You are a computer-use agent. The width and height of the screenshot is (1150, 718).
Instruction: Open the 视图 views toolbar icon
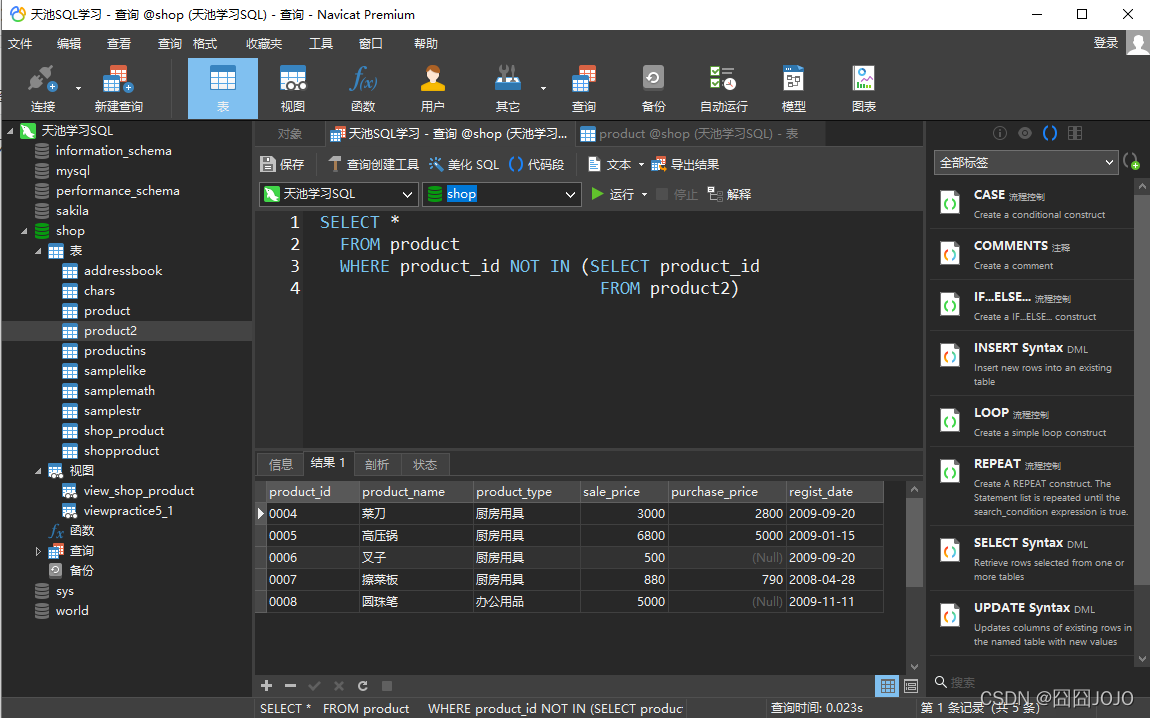pos(293,89)
